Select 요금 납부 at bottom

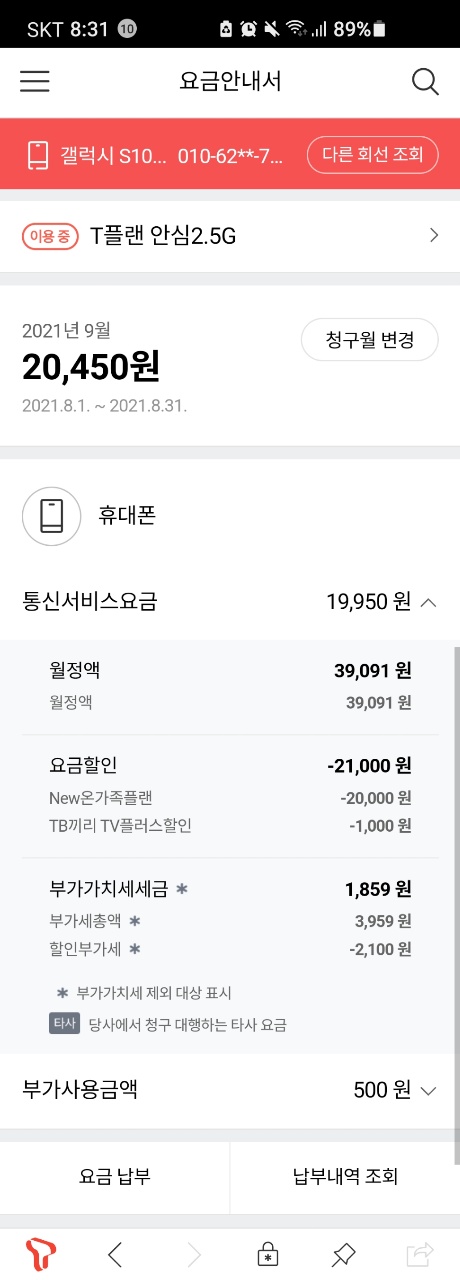[x=115, y=1176]
